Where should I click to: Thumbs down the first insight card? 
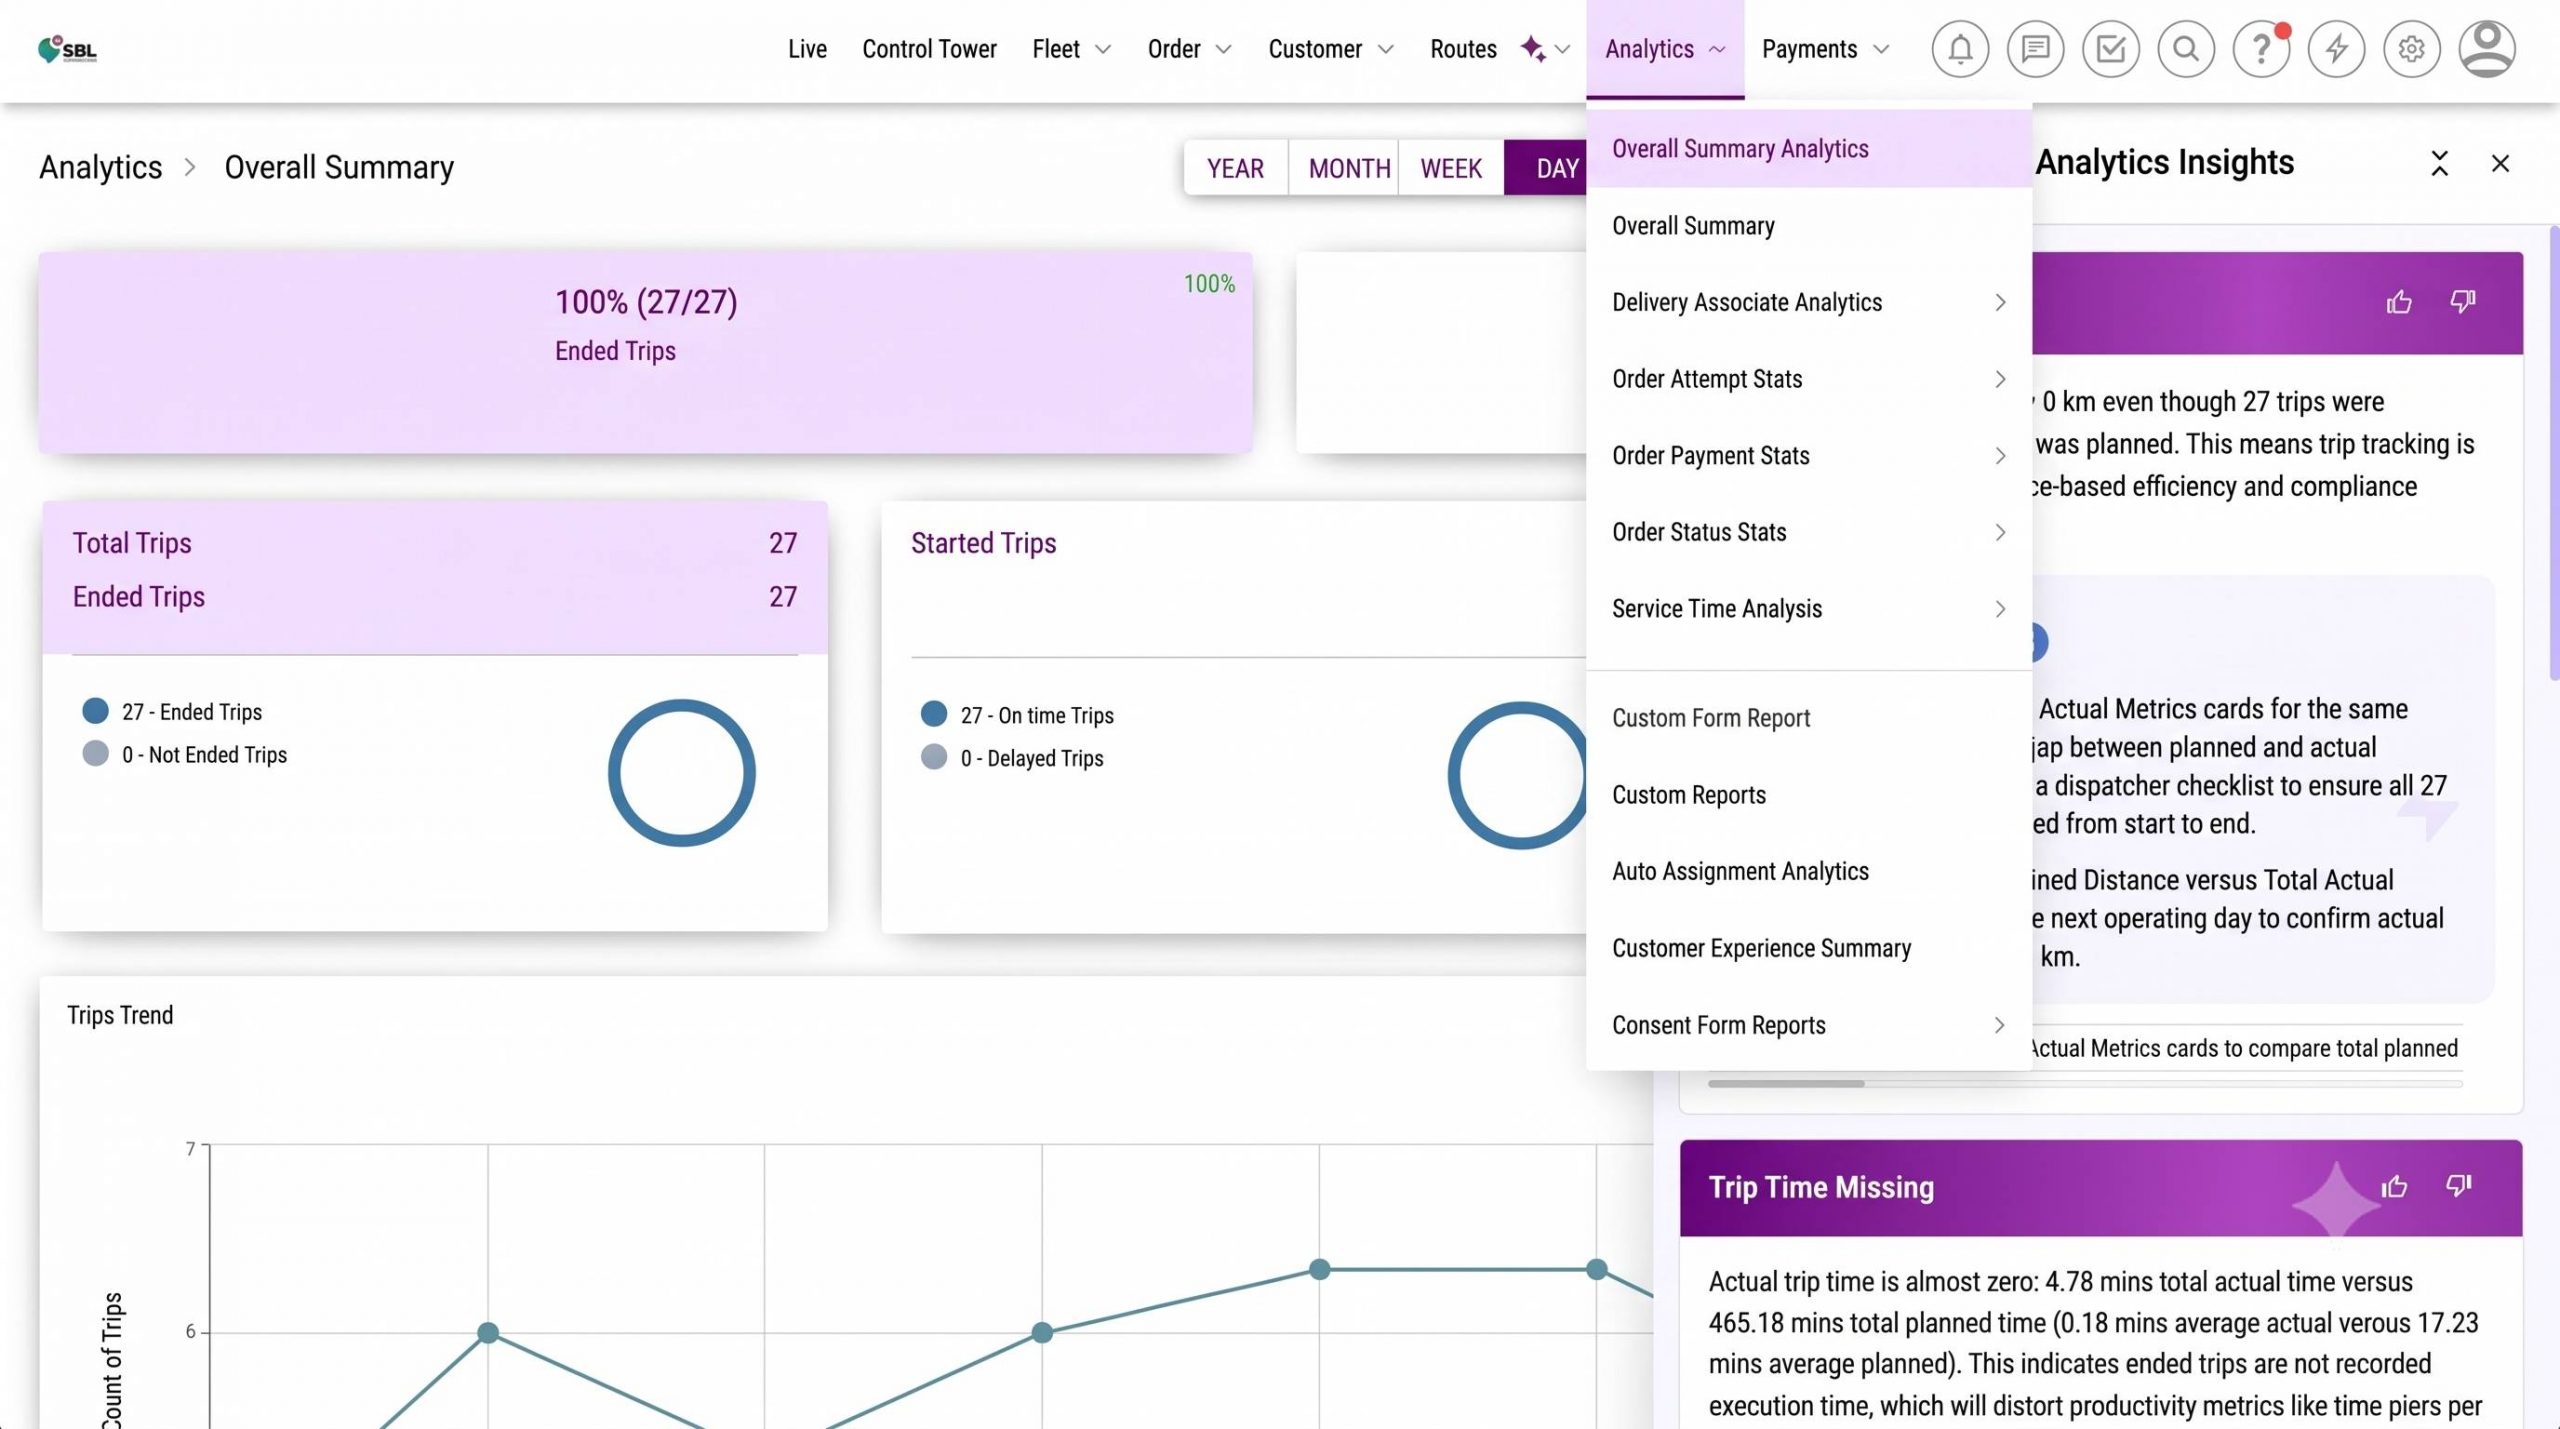[2462, 301]
